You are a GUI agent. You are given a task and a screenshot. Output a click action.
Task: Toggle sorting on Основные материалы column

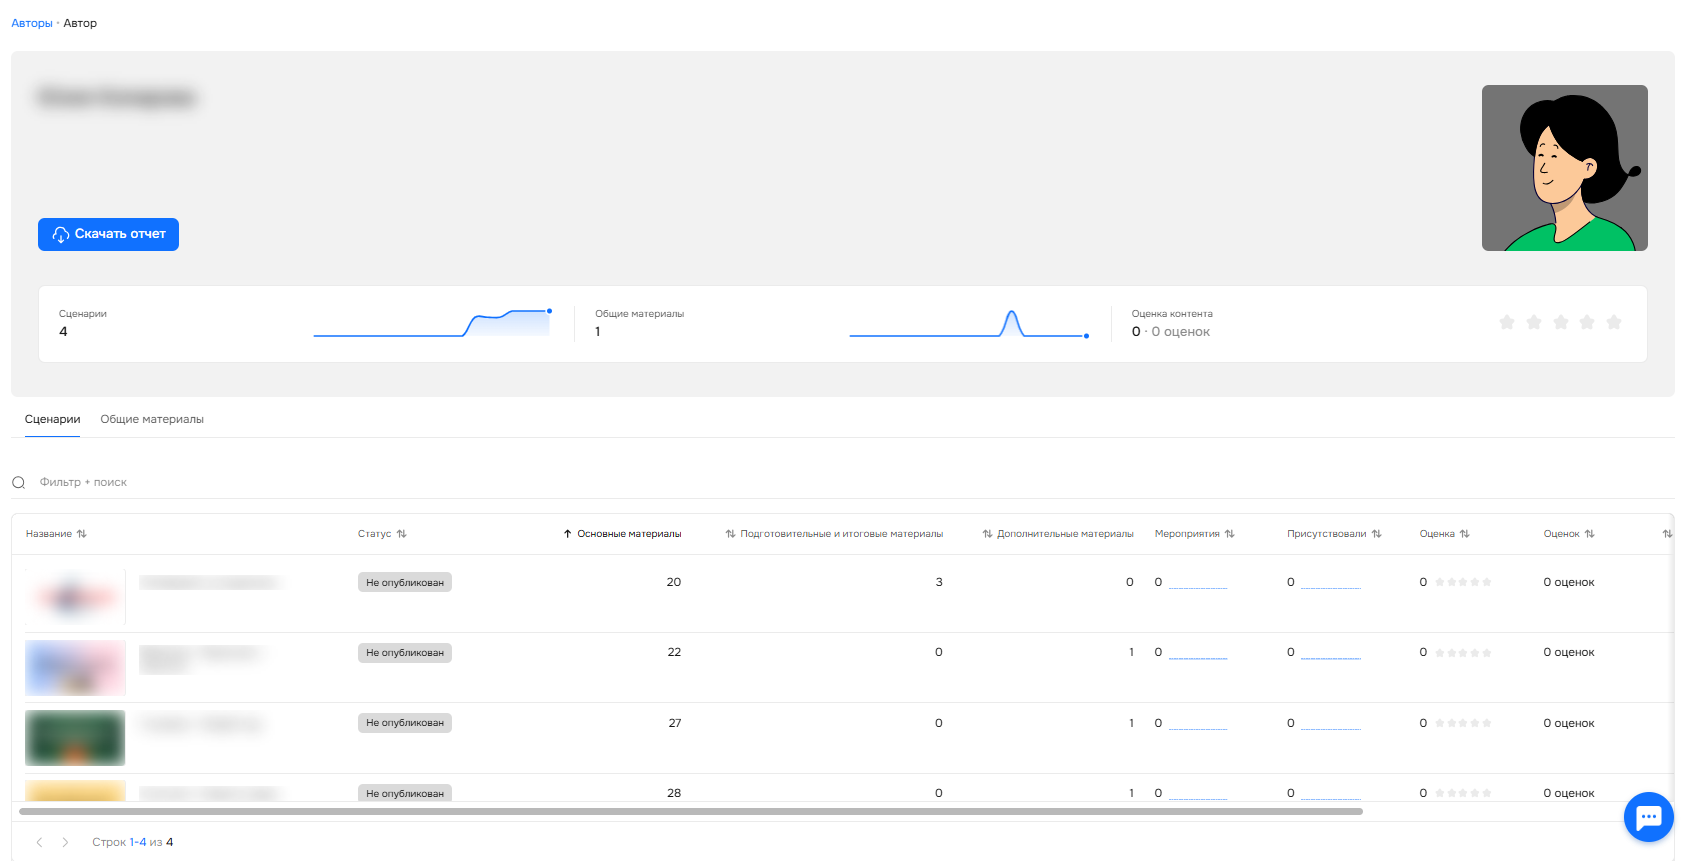coord(622,534)
